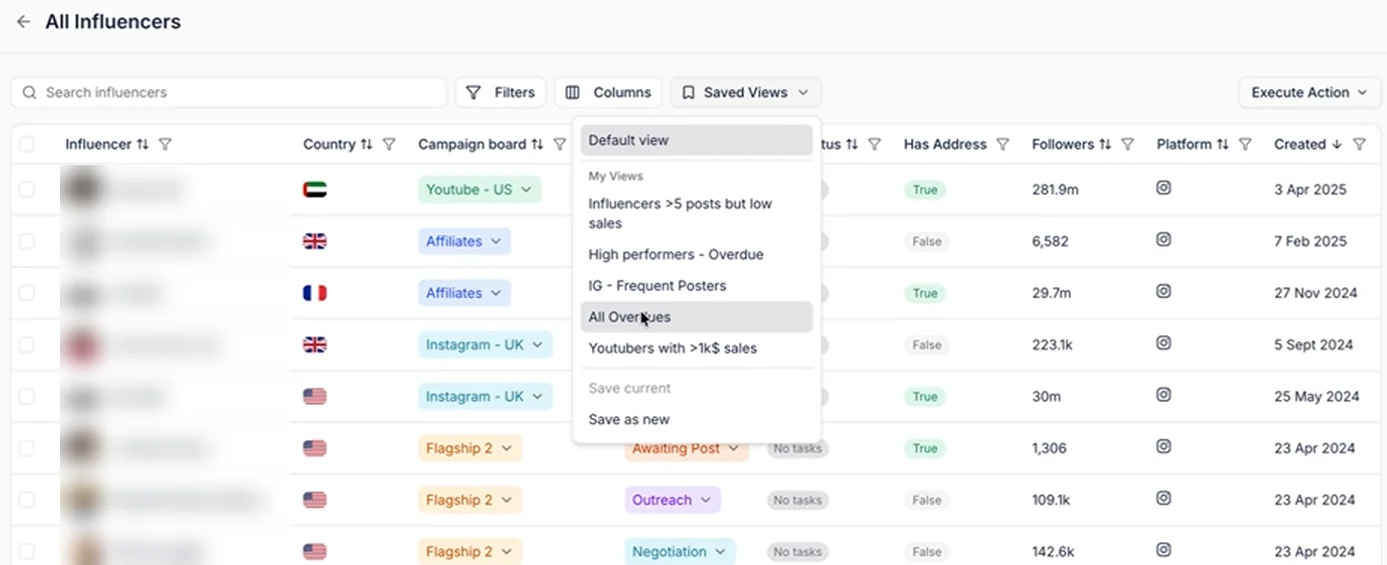The width and height of the screenshot is (1387, 565).
Task: Expand Affiliates dropdown in 29.7m followers row
Action: click(x=464, y=293)
